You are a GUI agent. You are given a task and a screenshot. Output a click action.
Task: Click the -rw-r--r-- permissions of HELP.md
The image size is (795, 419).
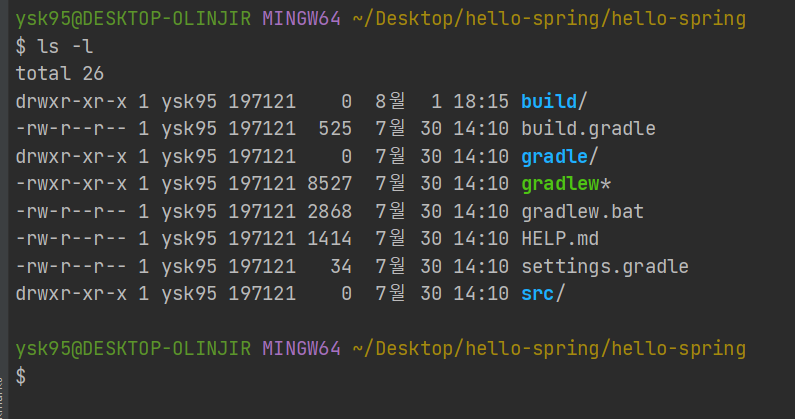point(71,238)
